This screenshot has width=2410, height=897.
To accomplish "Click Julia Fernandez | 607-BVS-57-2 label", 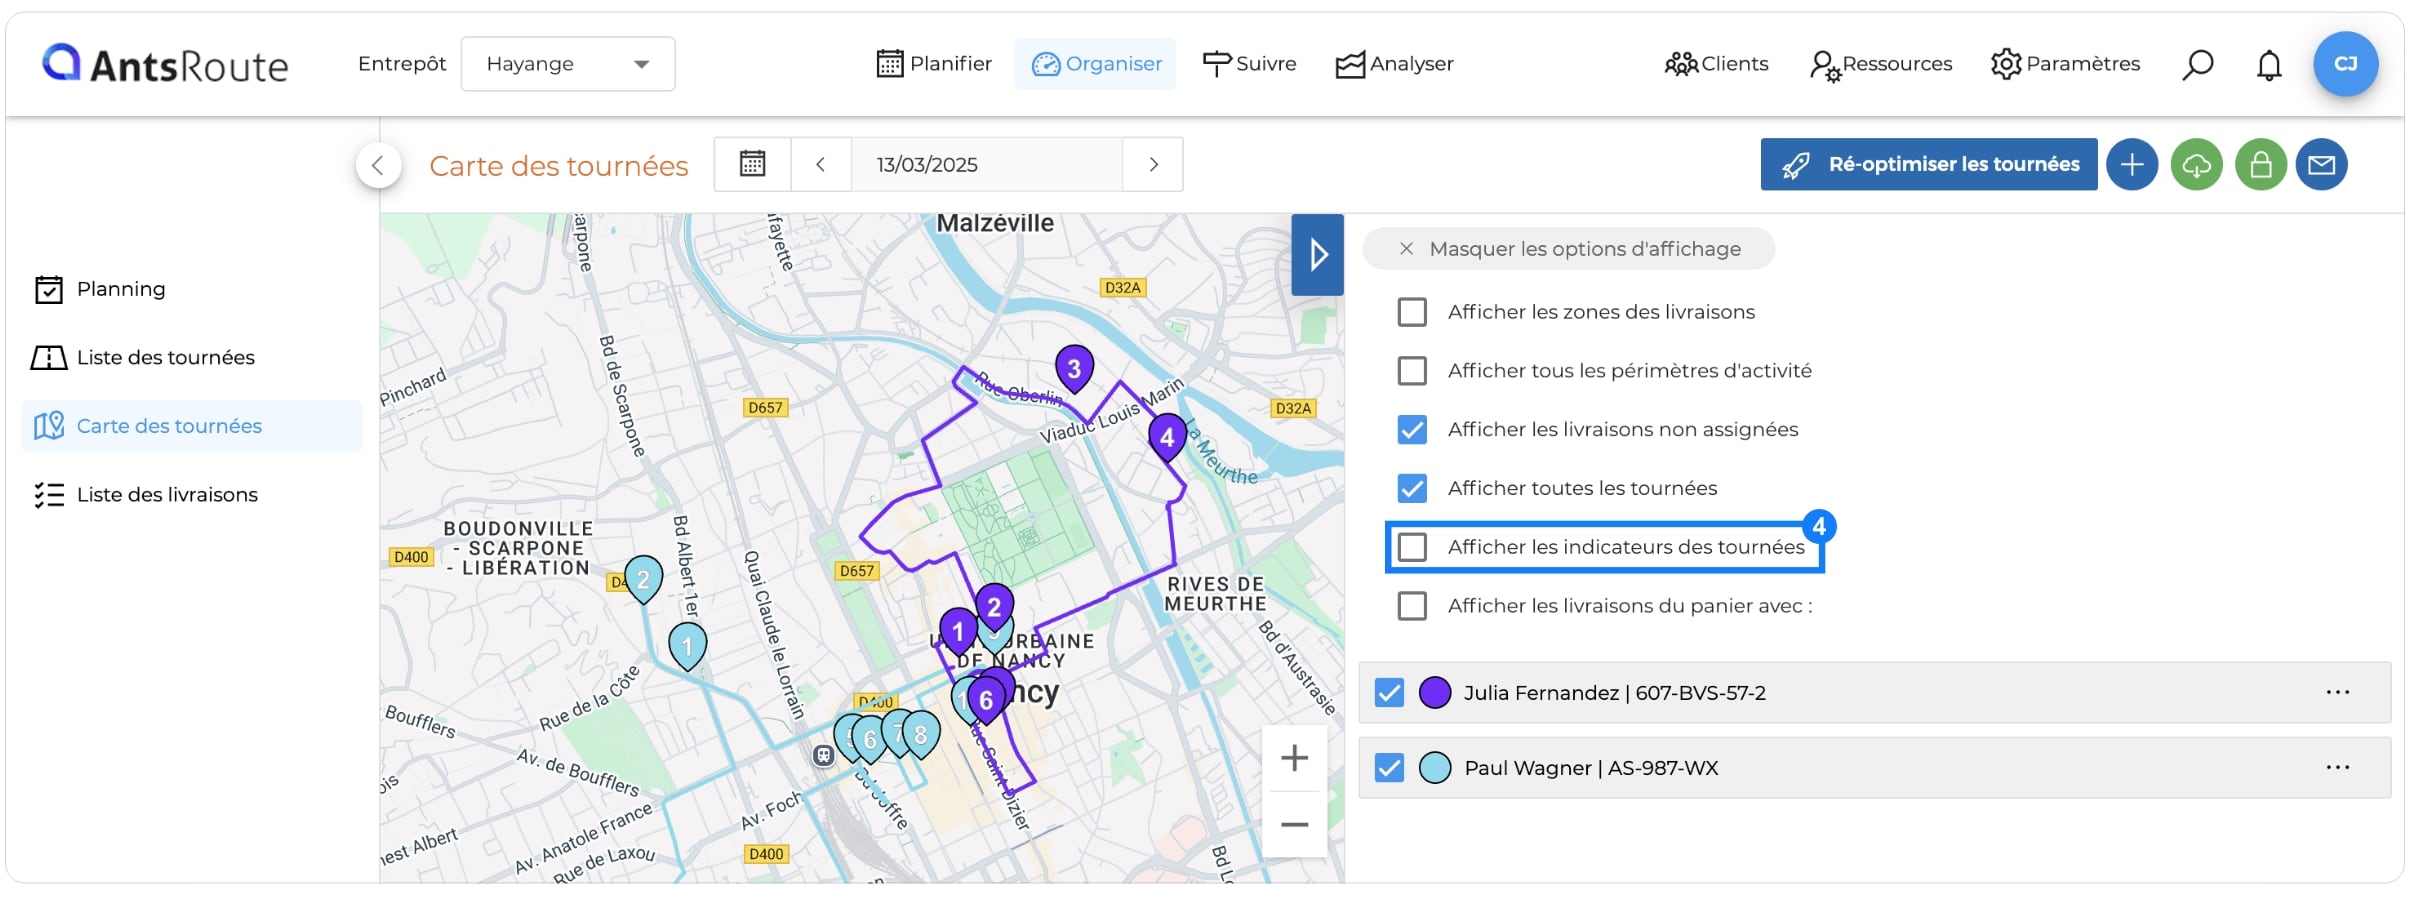I will (x=1615, y=693).
